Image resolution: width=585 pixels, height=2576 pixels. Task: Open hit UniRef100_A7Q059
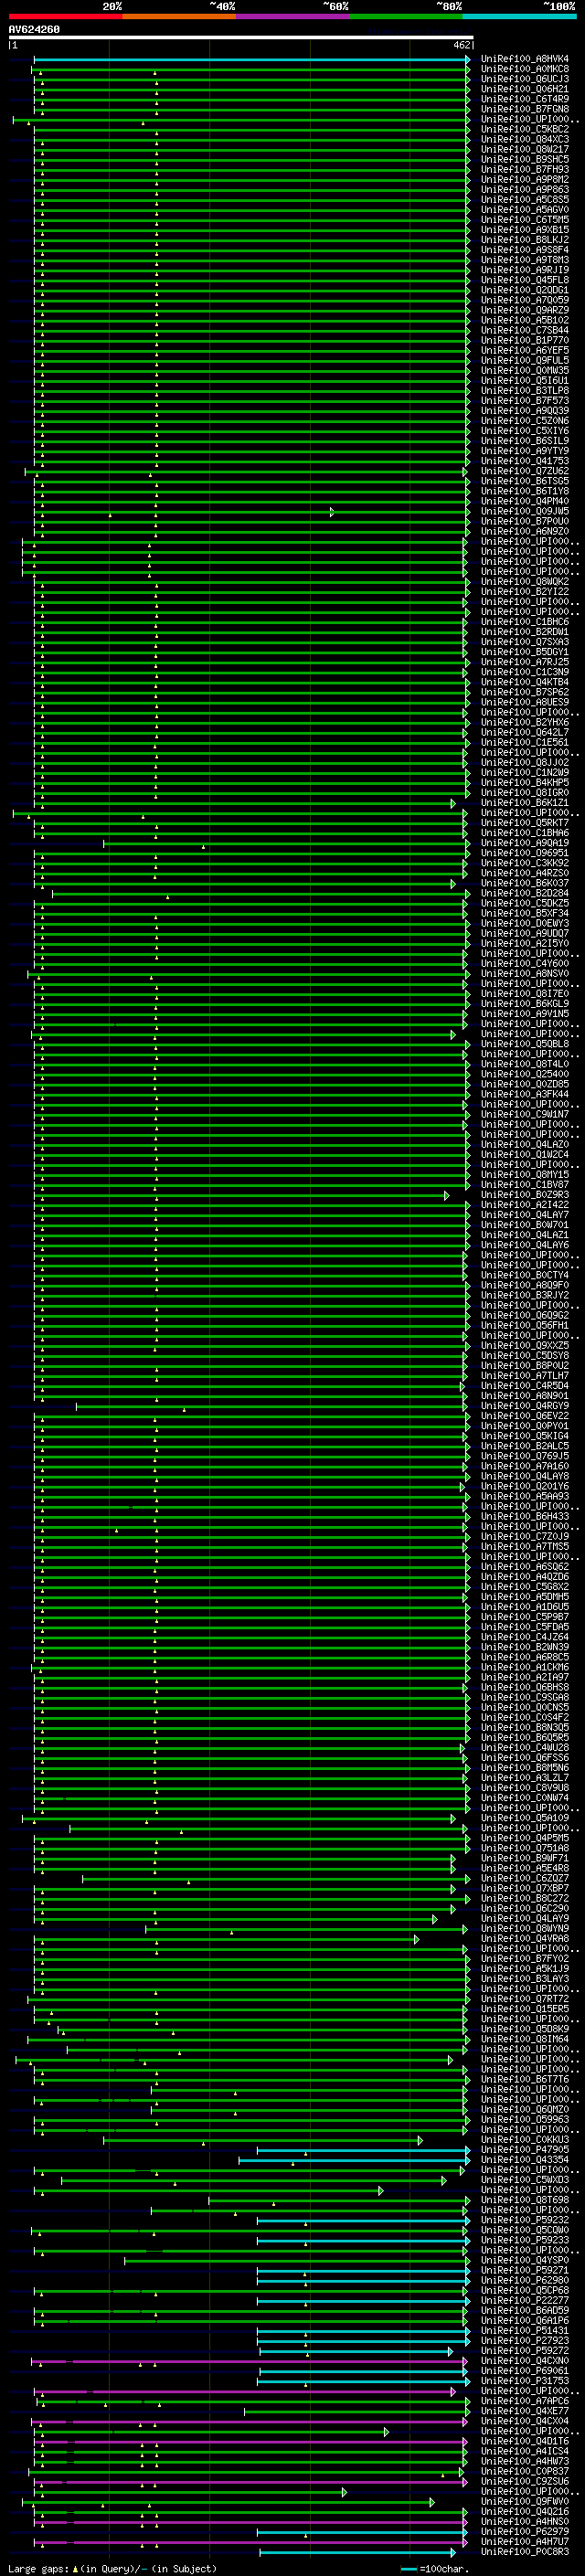click(x=525, y=300)
